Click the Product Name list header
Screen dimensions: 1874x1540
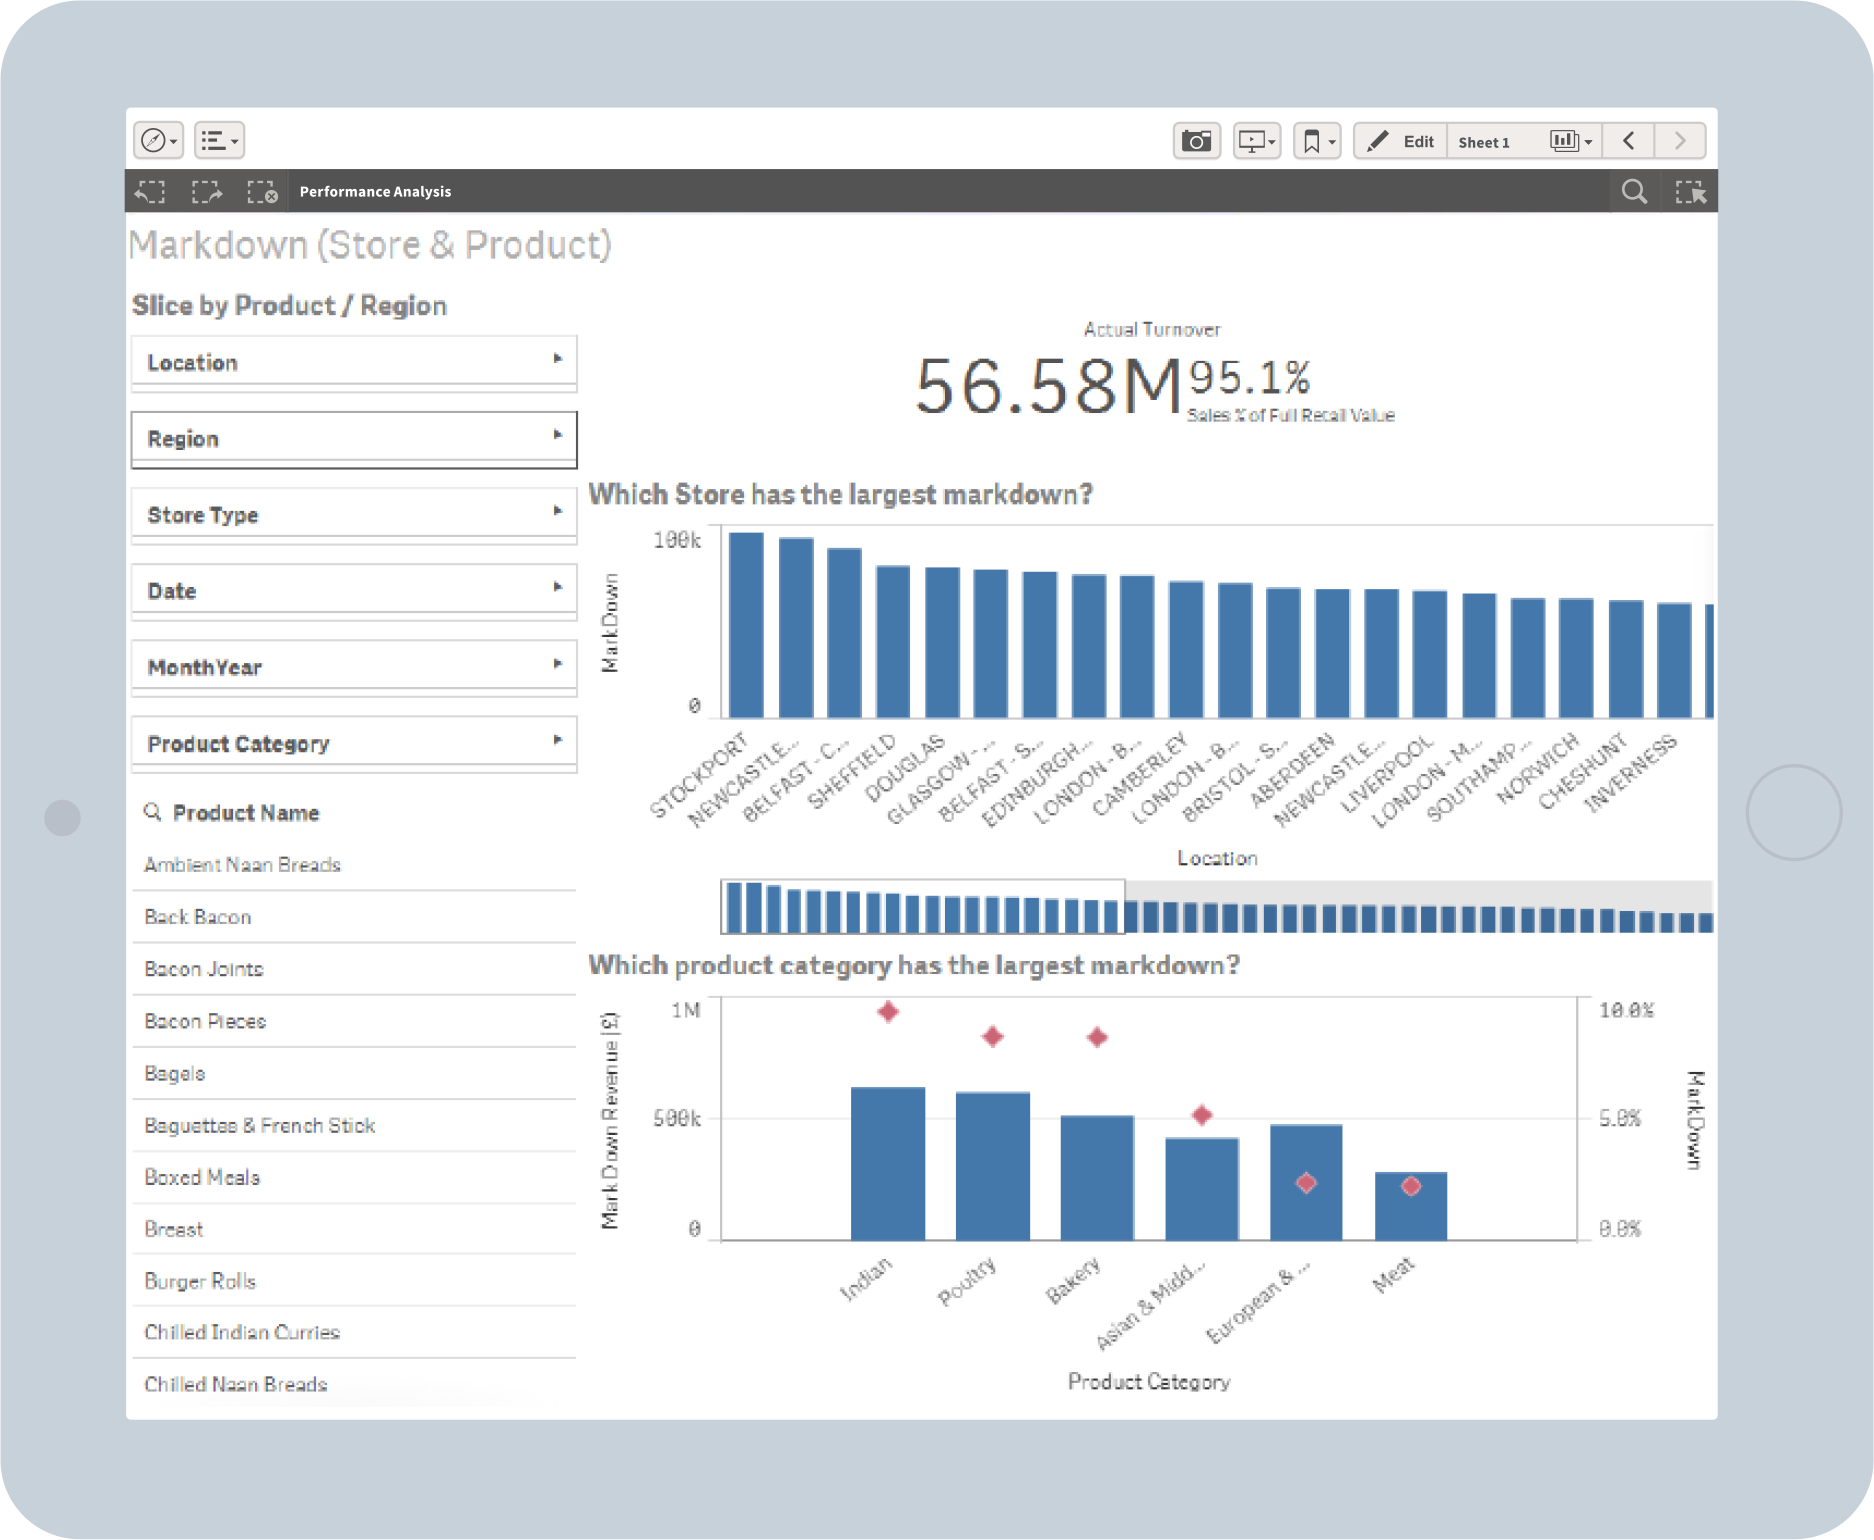click(246, 813)
